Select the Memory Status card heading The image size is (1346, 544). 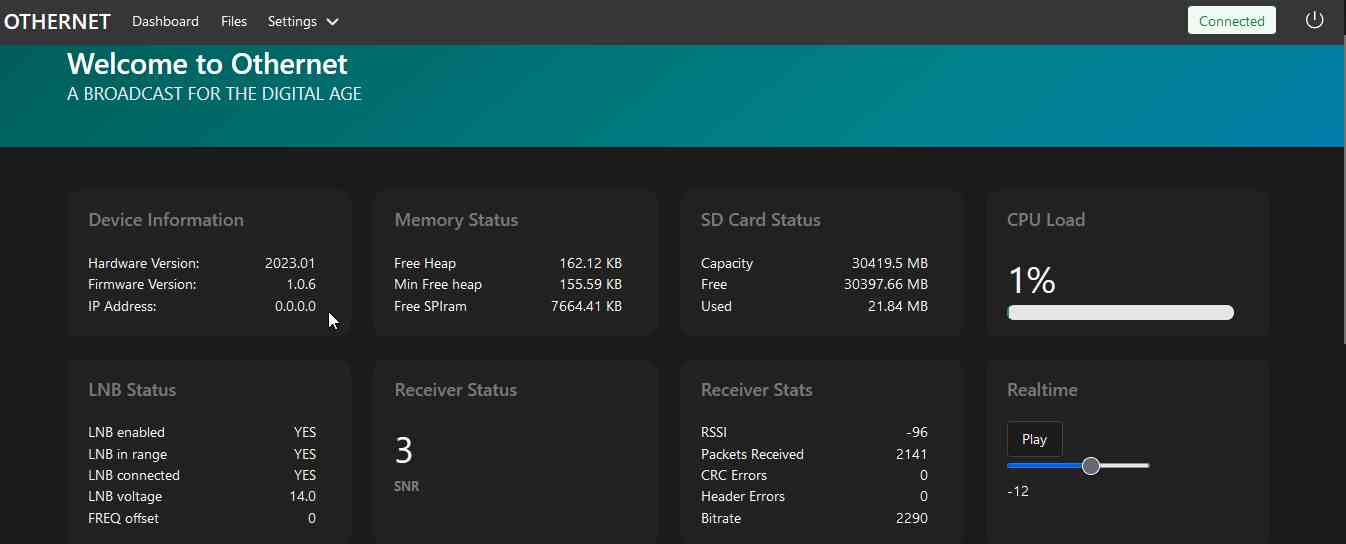(456, 220)
